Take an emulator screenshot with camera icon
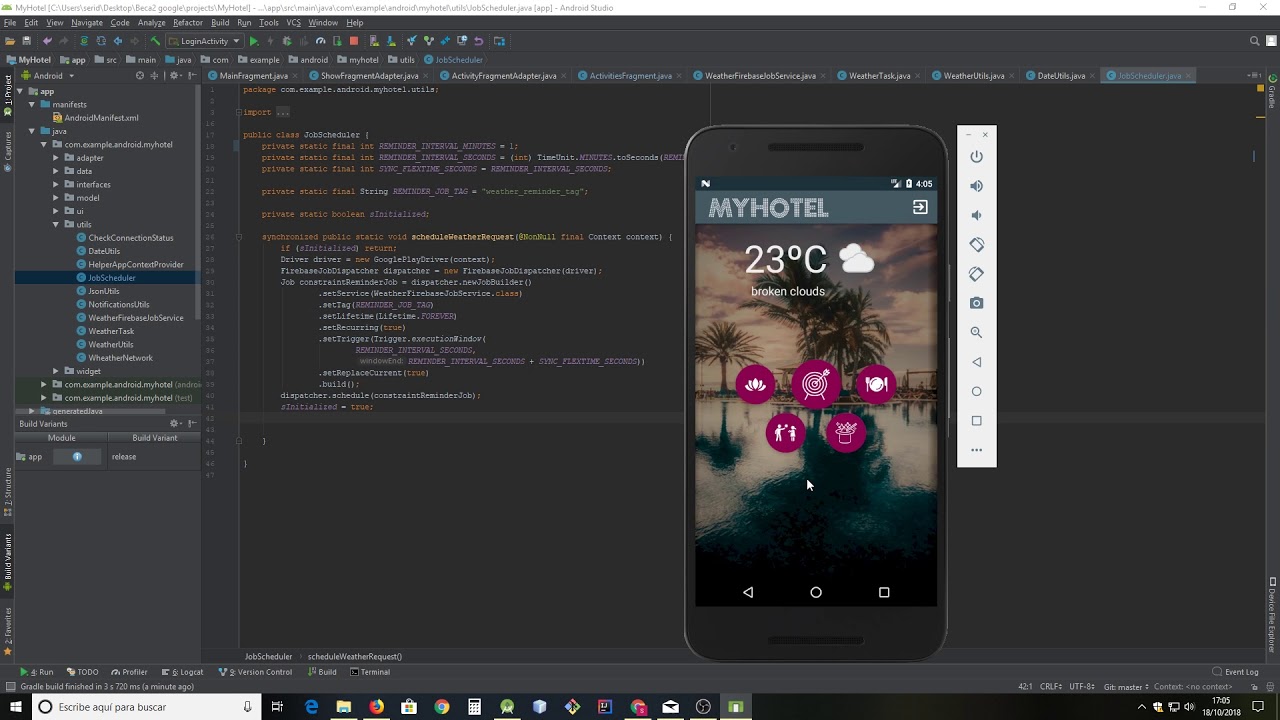This screenshot has height=720, width=1280. [977, 303]
